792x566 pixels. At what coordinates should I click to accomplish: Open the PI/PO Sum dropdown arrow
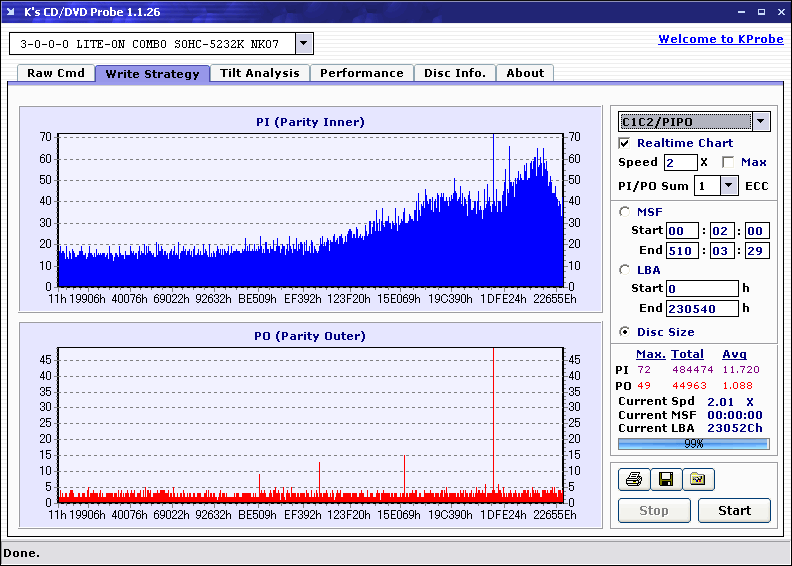pyautogui.click(x=728, y=186)
